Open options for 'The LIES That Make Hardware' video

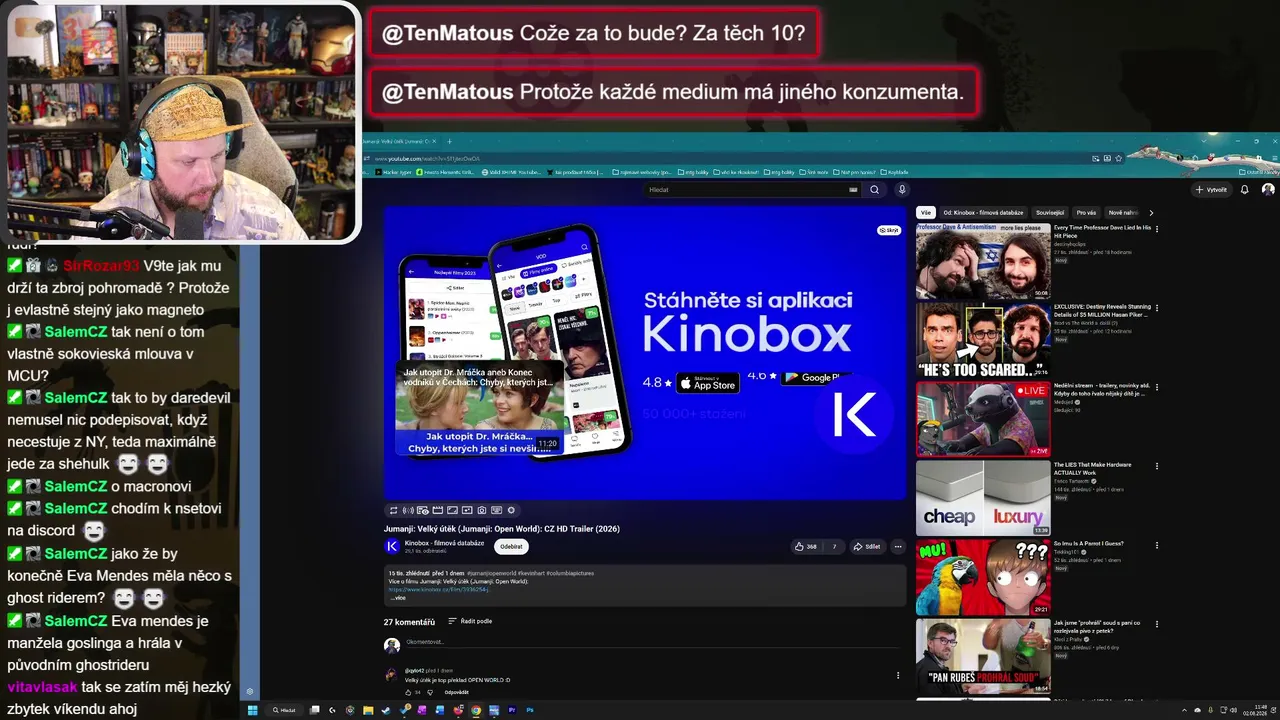click(x=1157, y=466)
